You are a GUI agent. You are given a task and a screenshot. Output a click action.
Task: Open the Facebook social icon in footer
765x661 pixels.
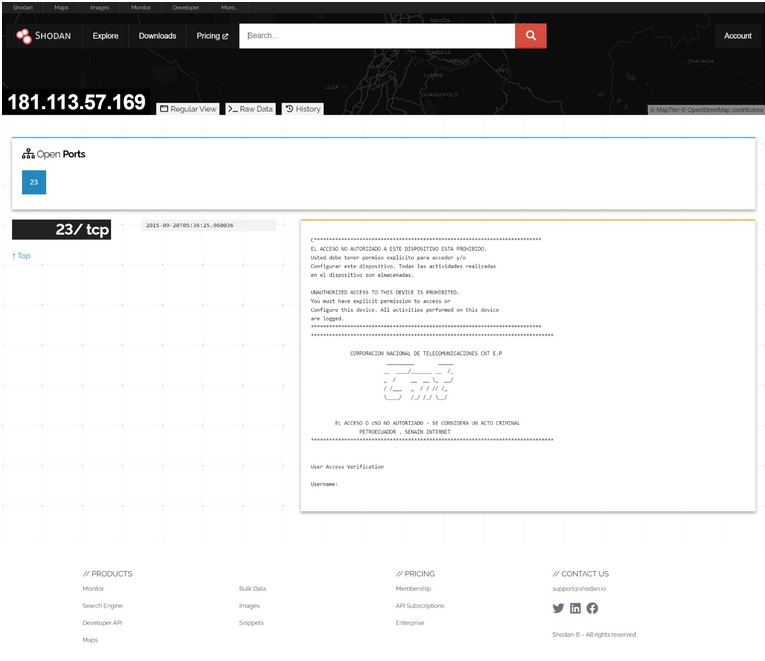pos(592,608)
